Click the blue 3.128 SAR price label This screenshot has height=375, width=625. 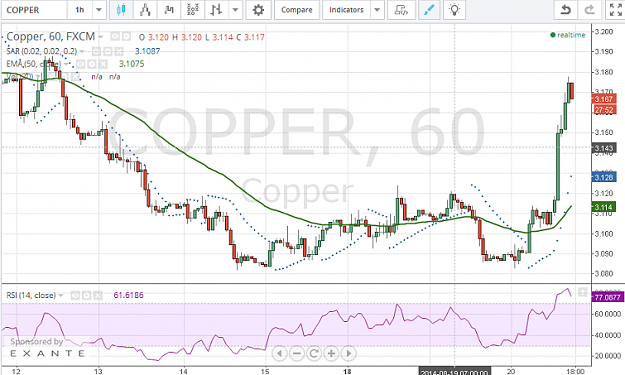click(x=604, y=177)
